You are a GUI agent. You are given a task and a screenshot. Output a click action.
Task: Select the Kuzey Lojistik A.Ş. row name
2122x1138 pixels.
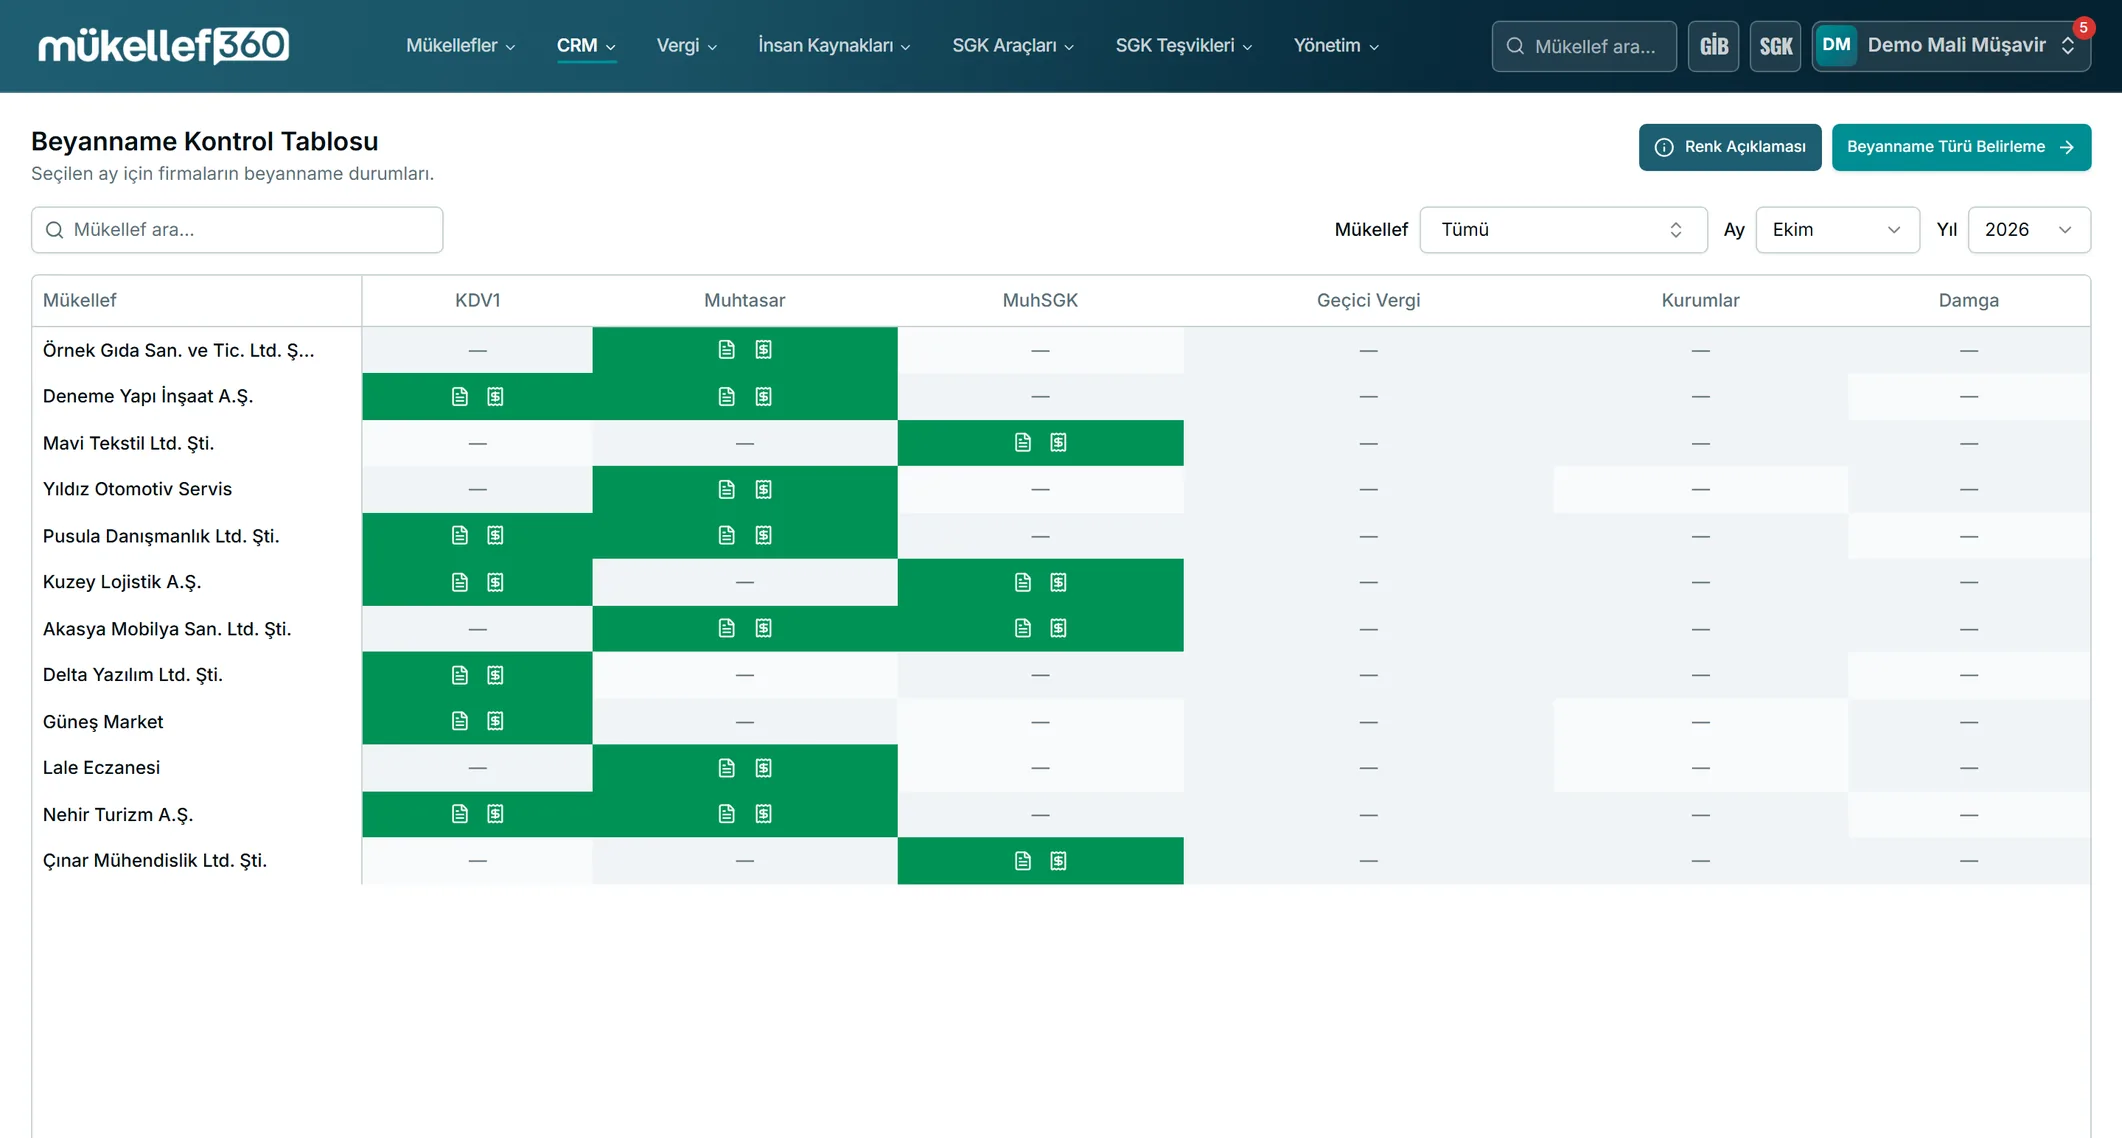pyautogui.click(x=122, y=582)
